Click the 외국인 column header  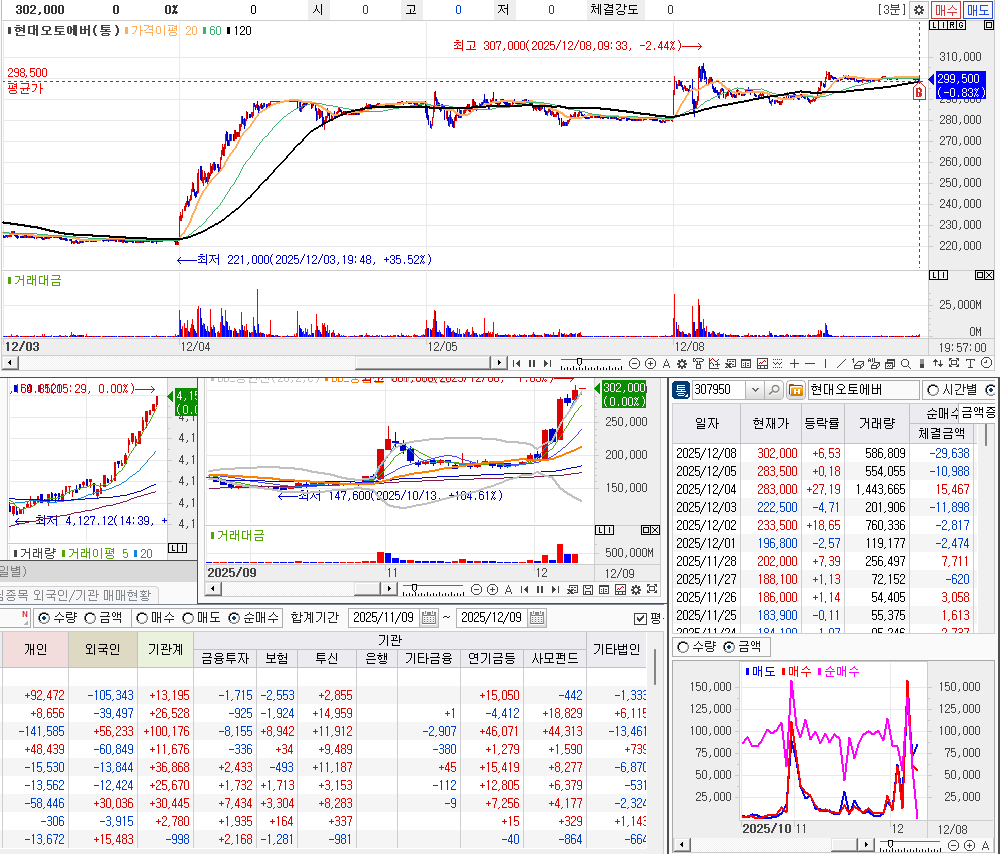tap(103, 649)
